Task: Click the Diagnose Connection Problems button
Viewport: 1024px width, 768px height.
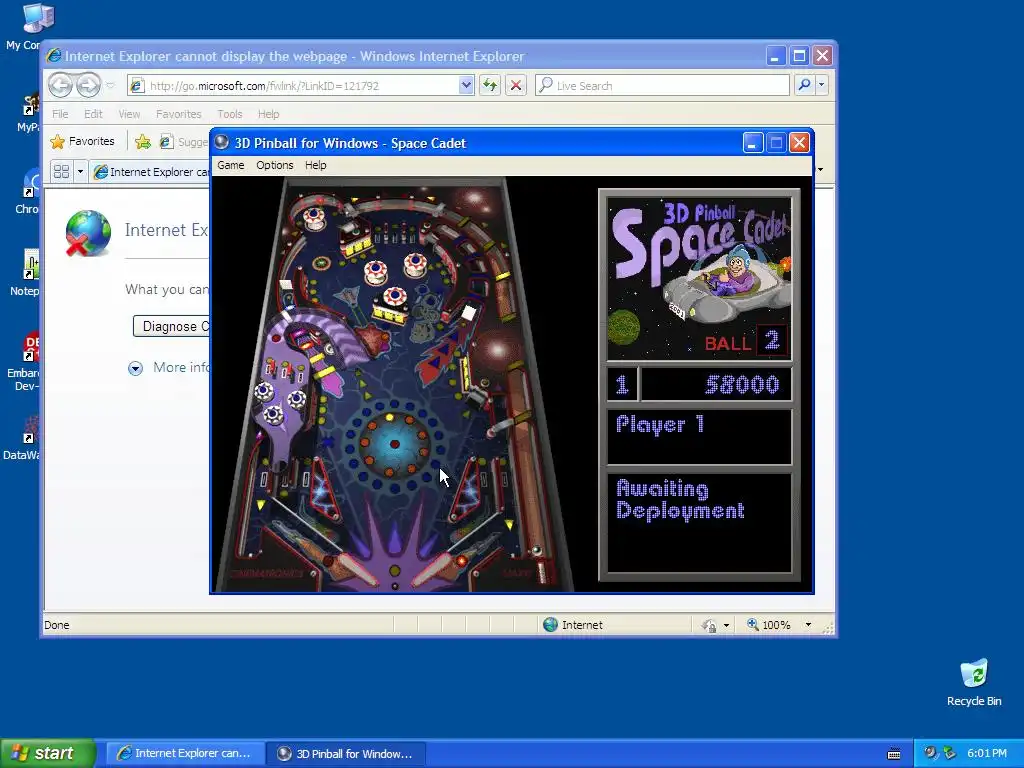Action: coord(171,327)
